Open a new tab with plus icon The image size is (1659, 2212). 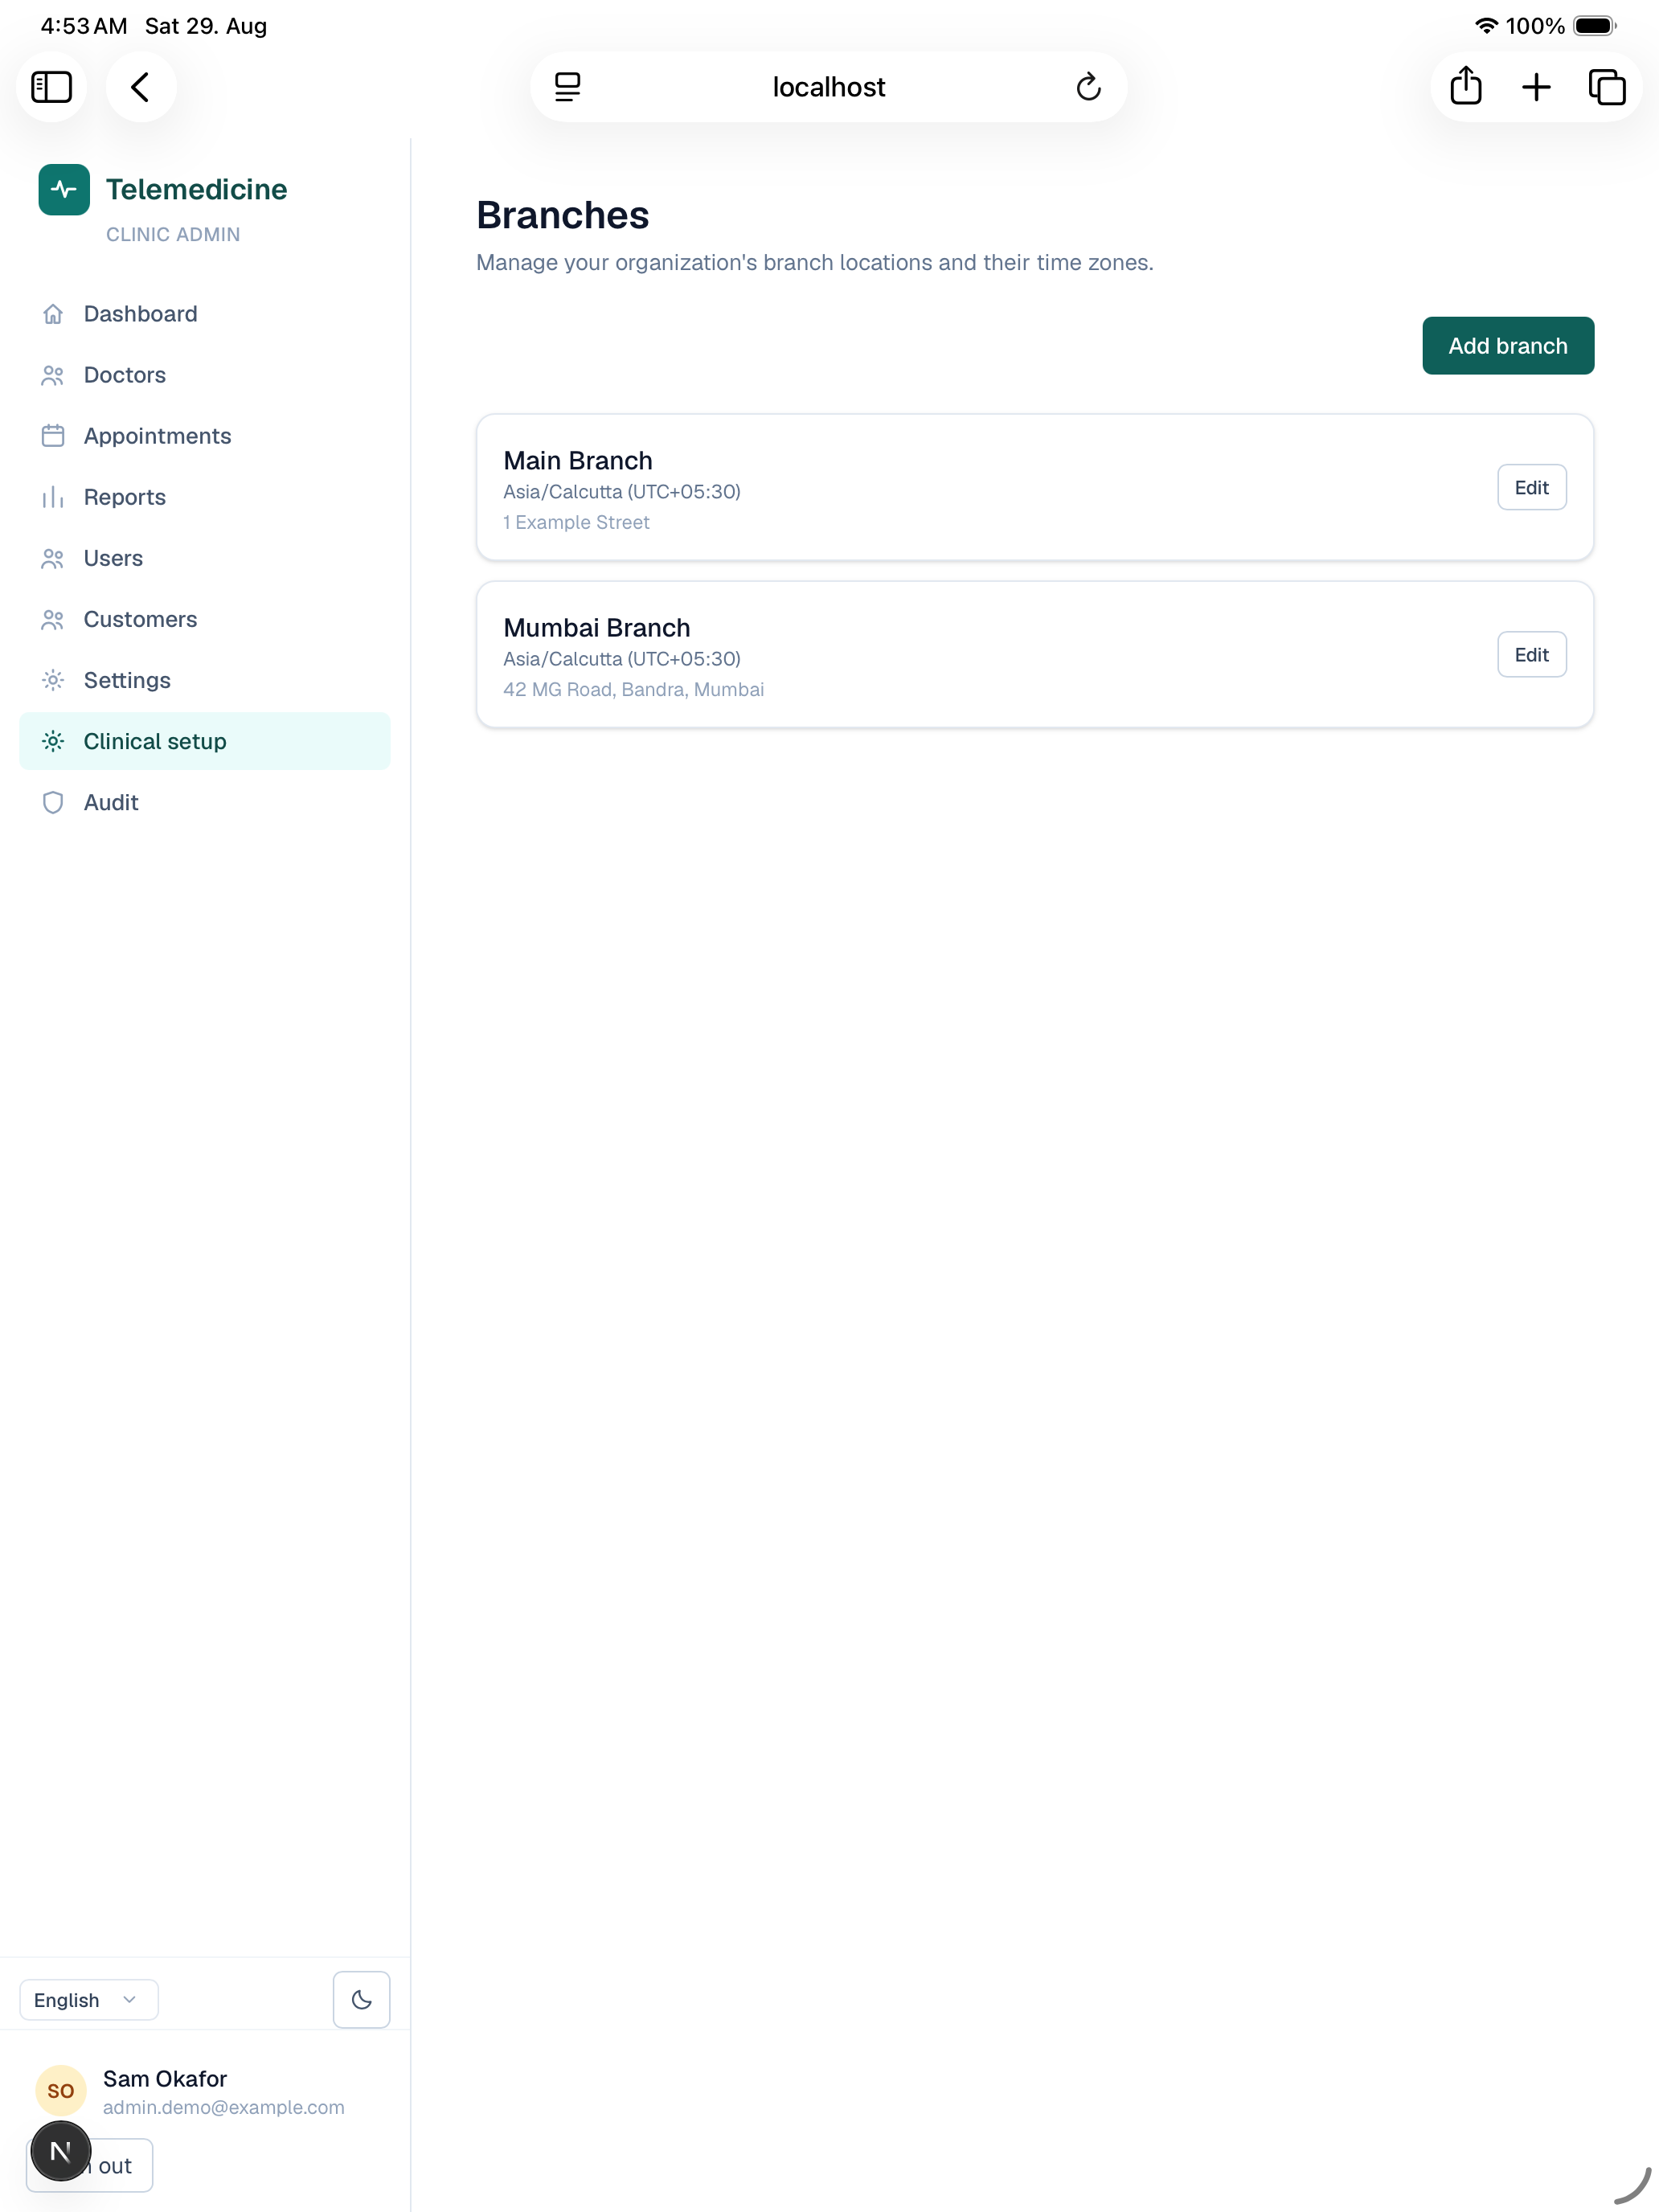(1536, 87)
